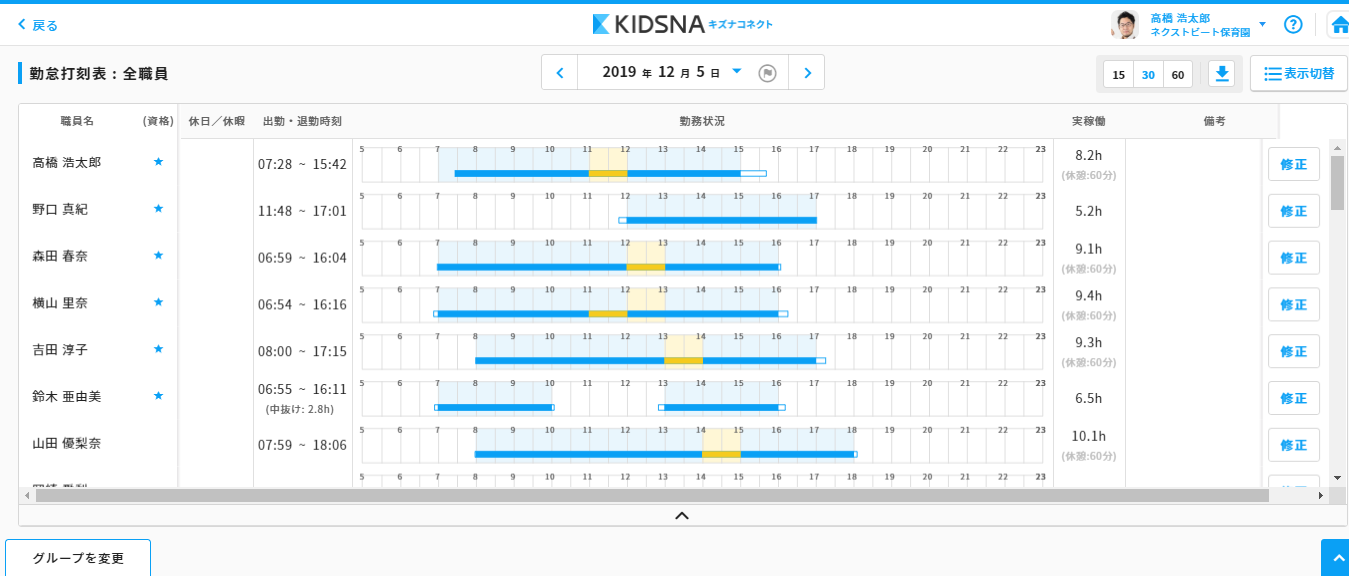This screenshot has height=576, width=1349.
Task: Click the user avatar photo in the header
Action: [x=1125, y=24]
